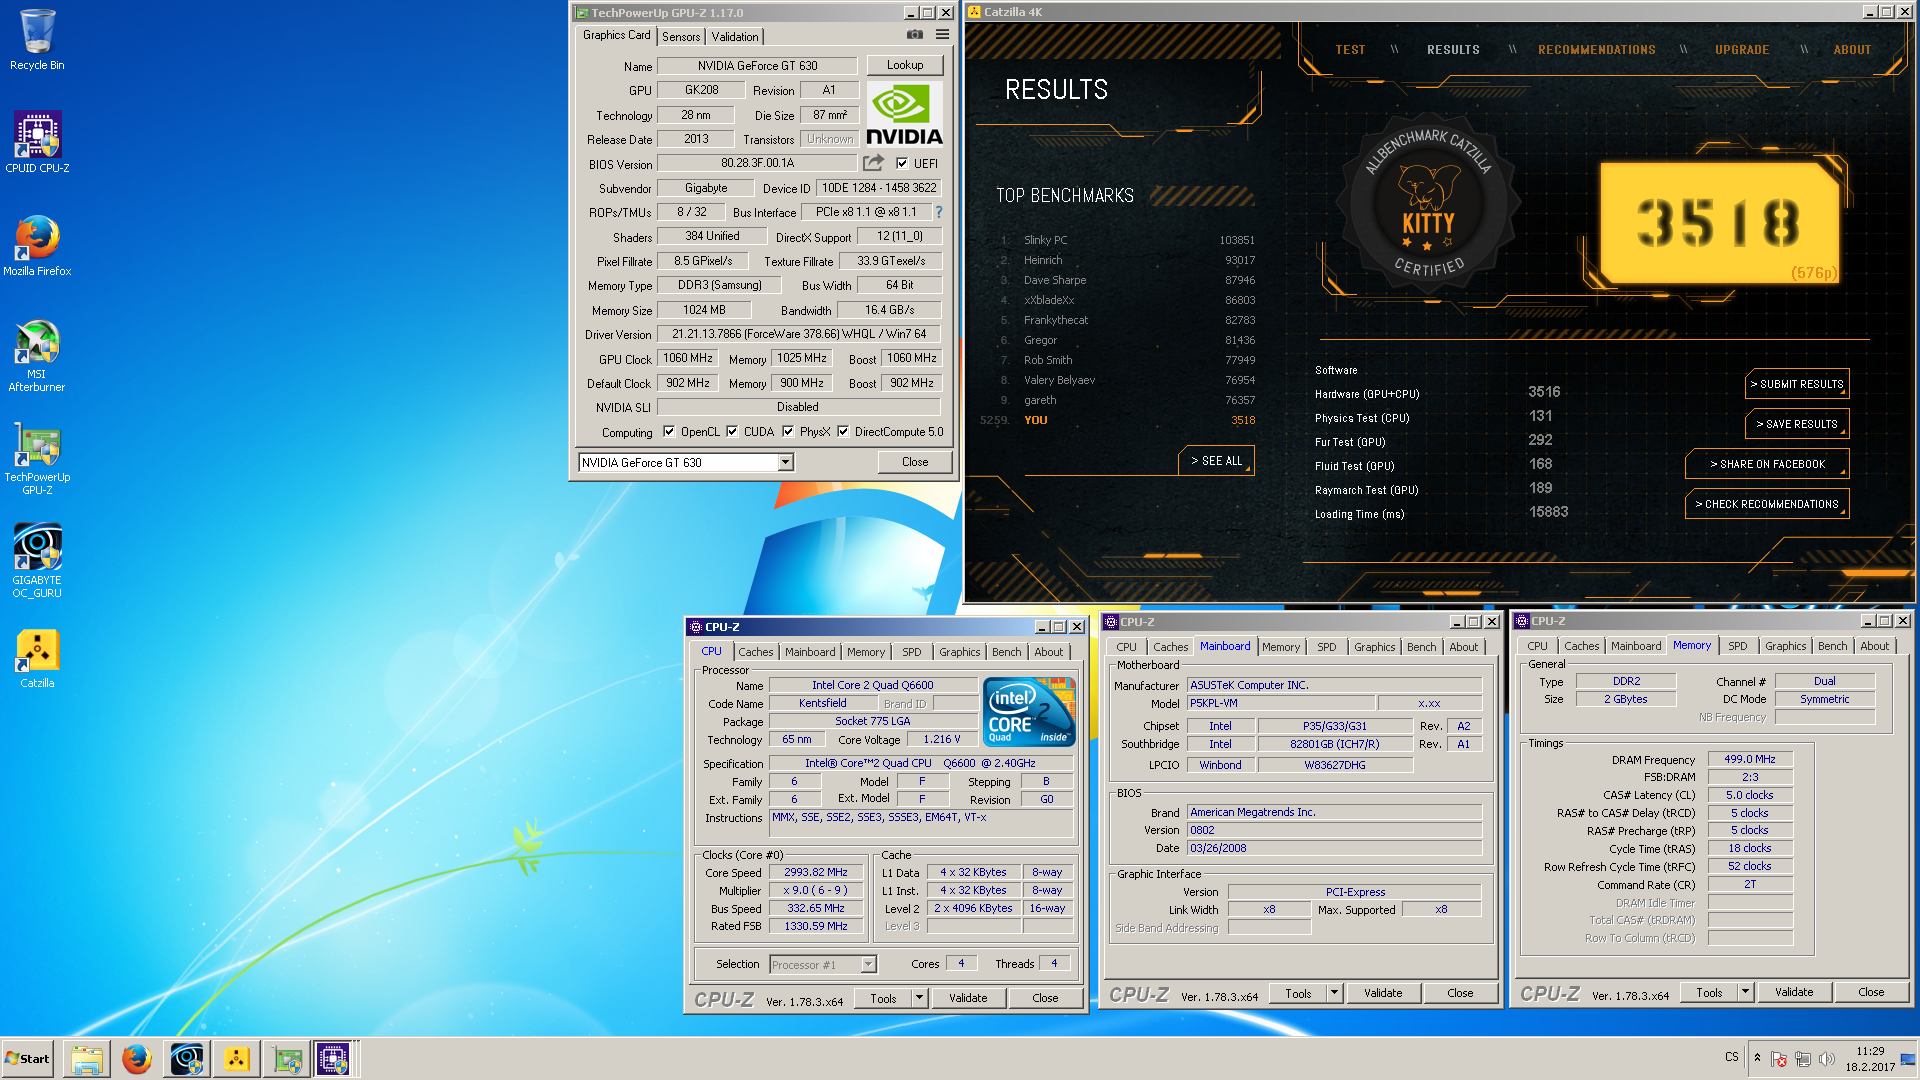Viewport: 1920px width, 1080px height.
Task: Toggle the DirectCompute 5.0 checkbox
Action: pos(843,432)
